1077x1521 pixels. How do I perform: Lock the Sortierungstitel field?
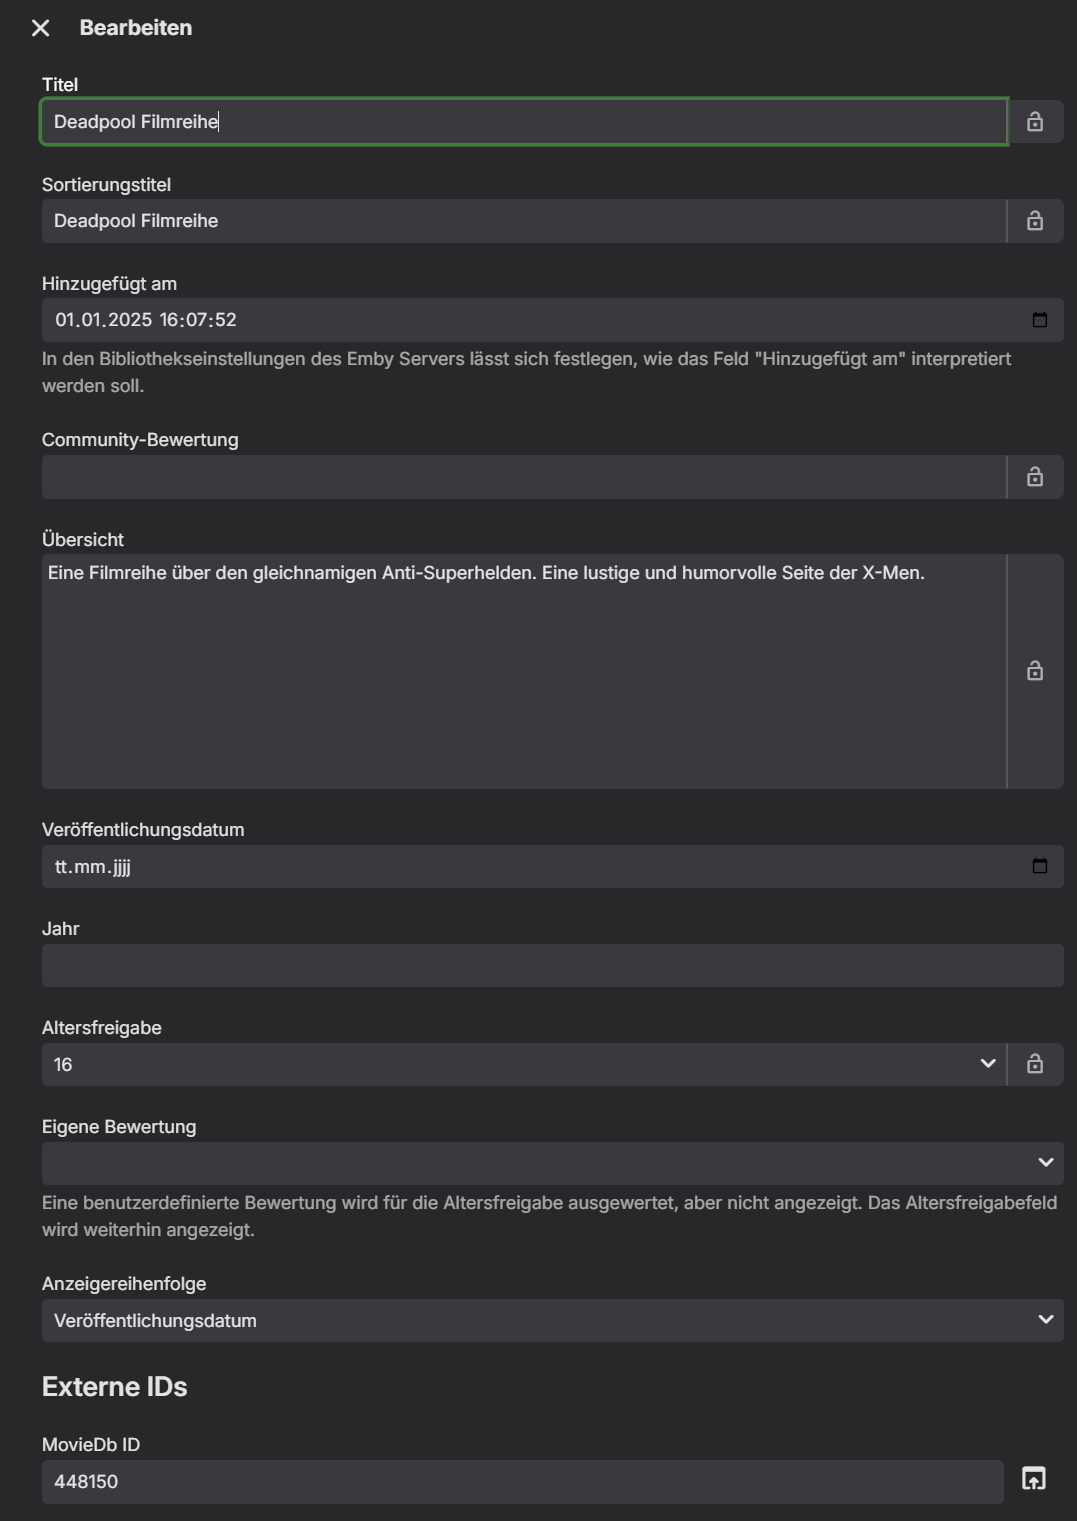coord(1035,221)
